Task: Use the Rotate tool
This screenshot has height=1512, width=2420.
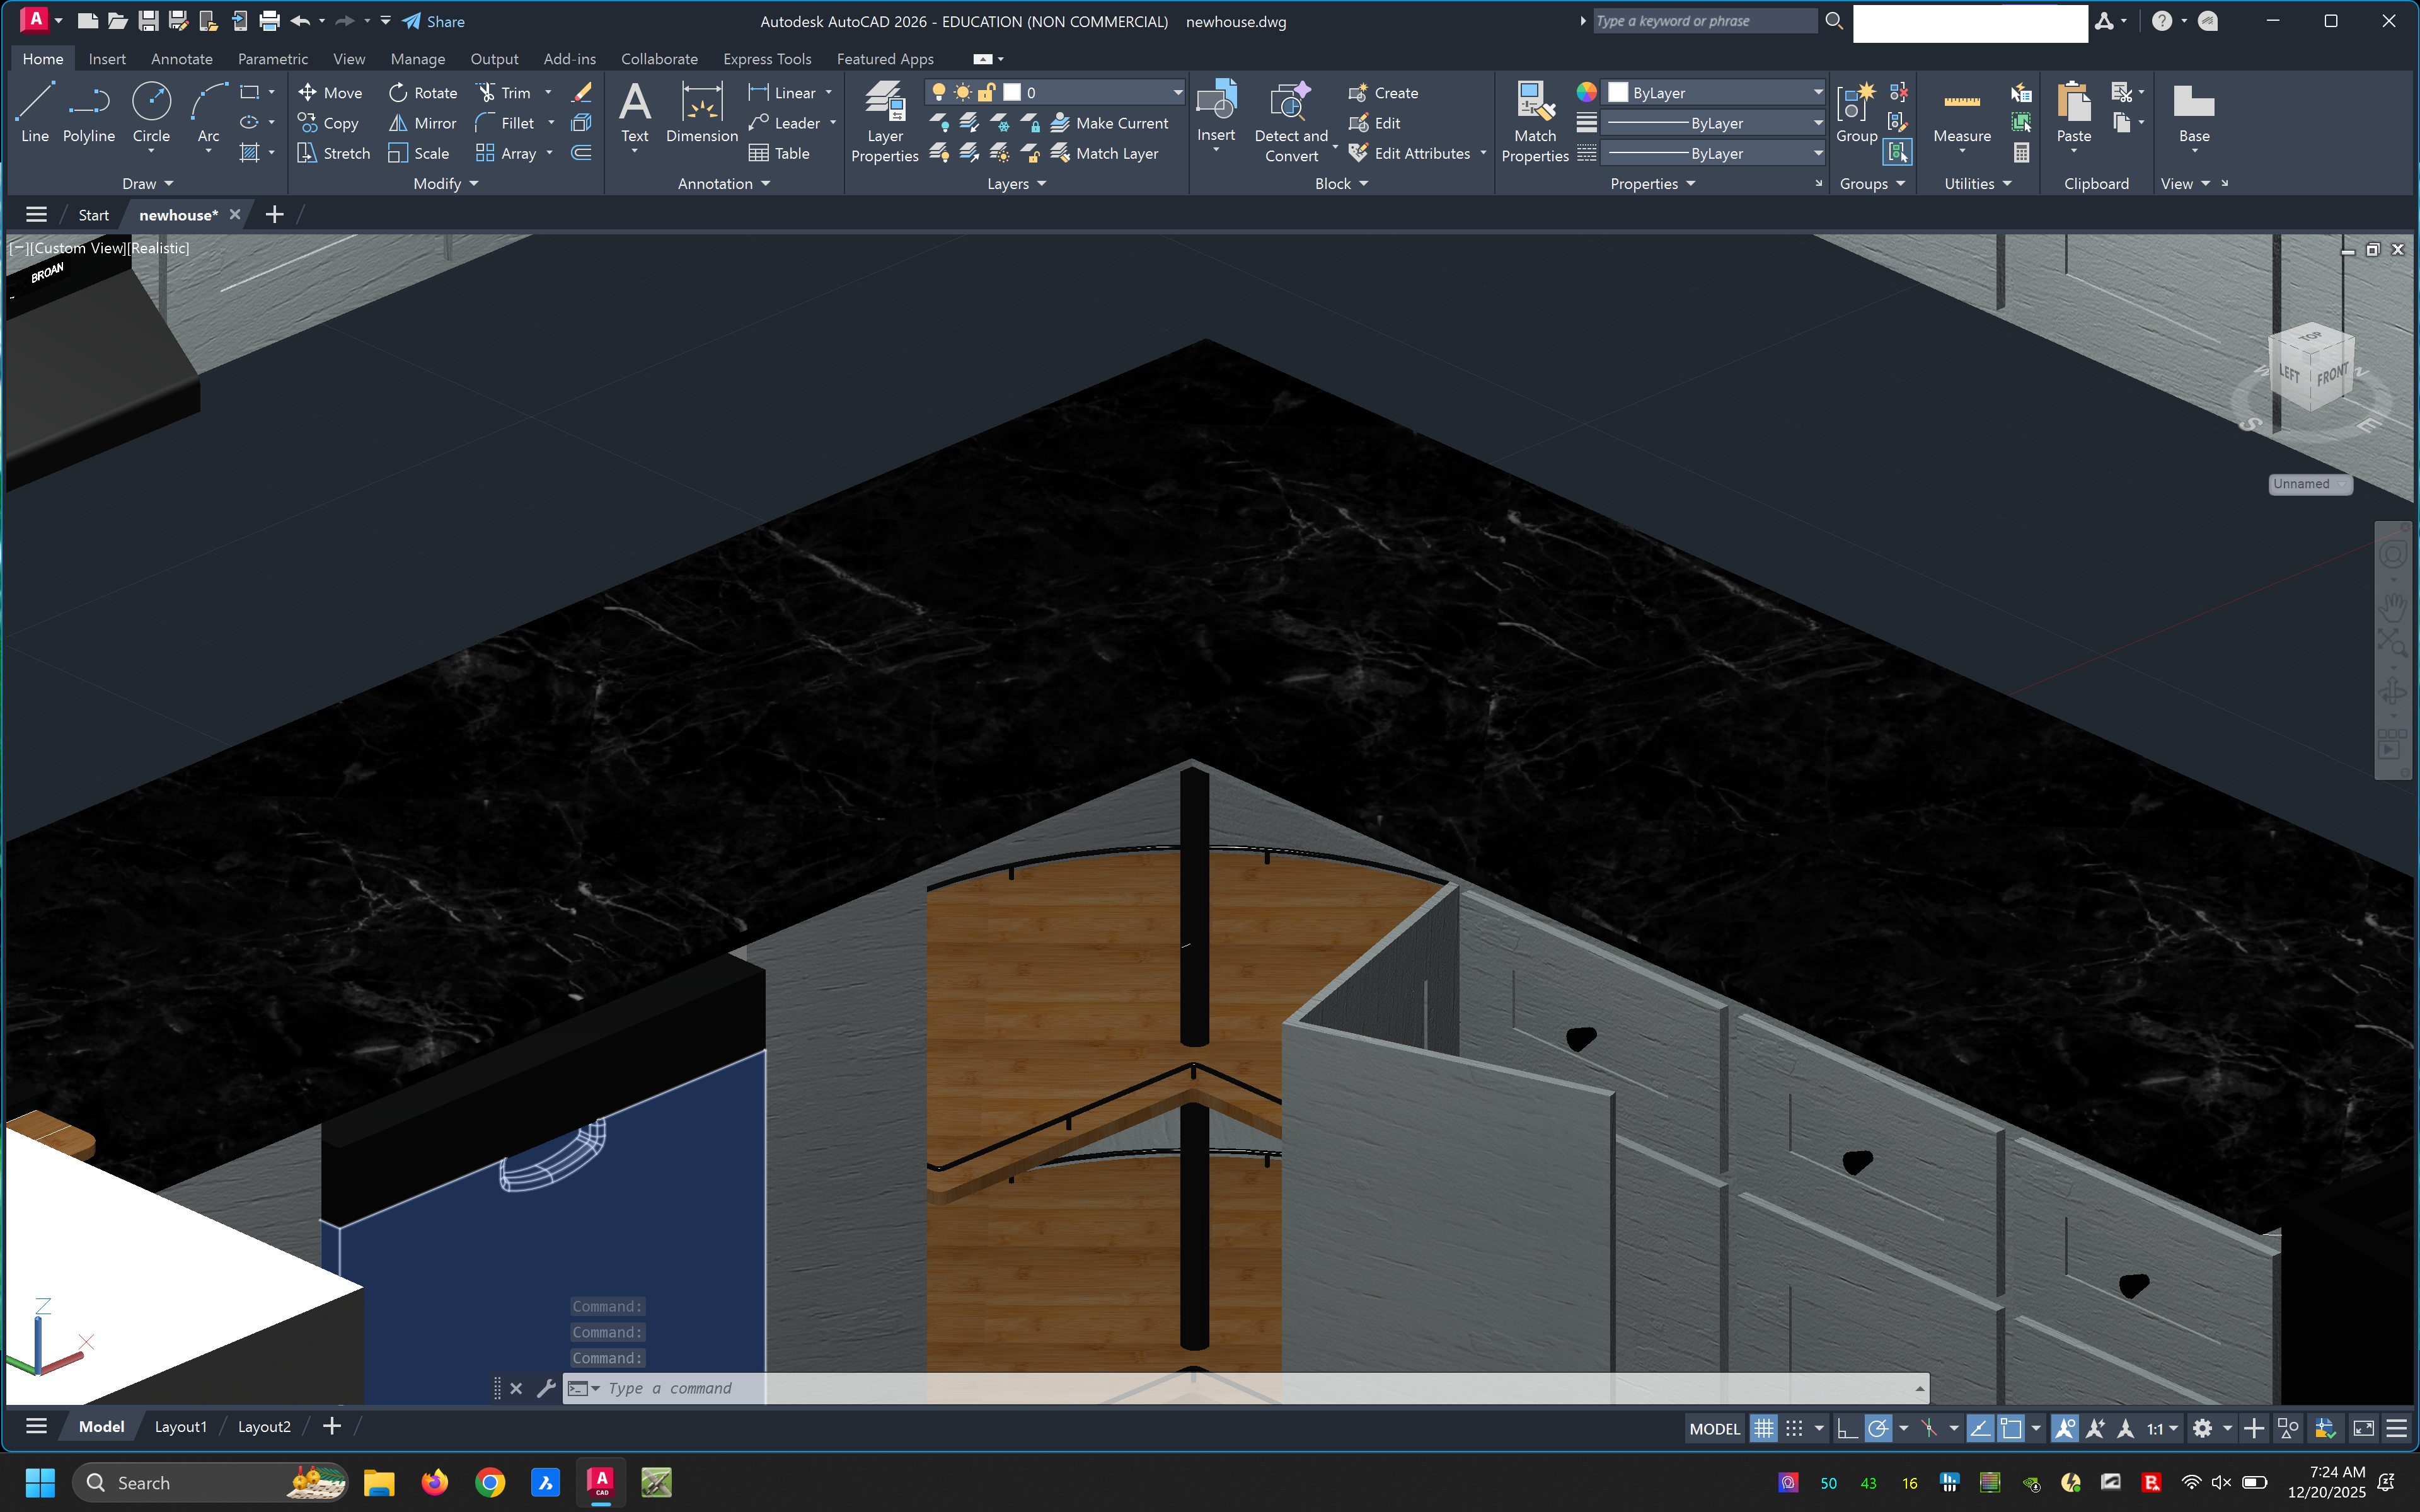Action: point(422,93)
